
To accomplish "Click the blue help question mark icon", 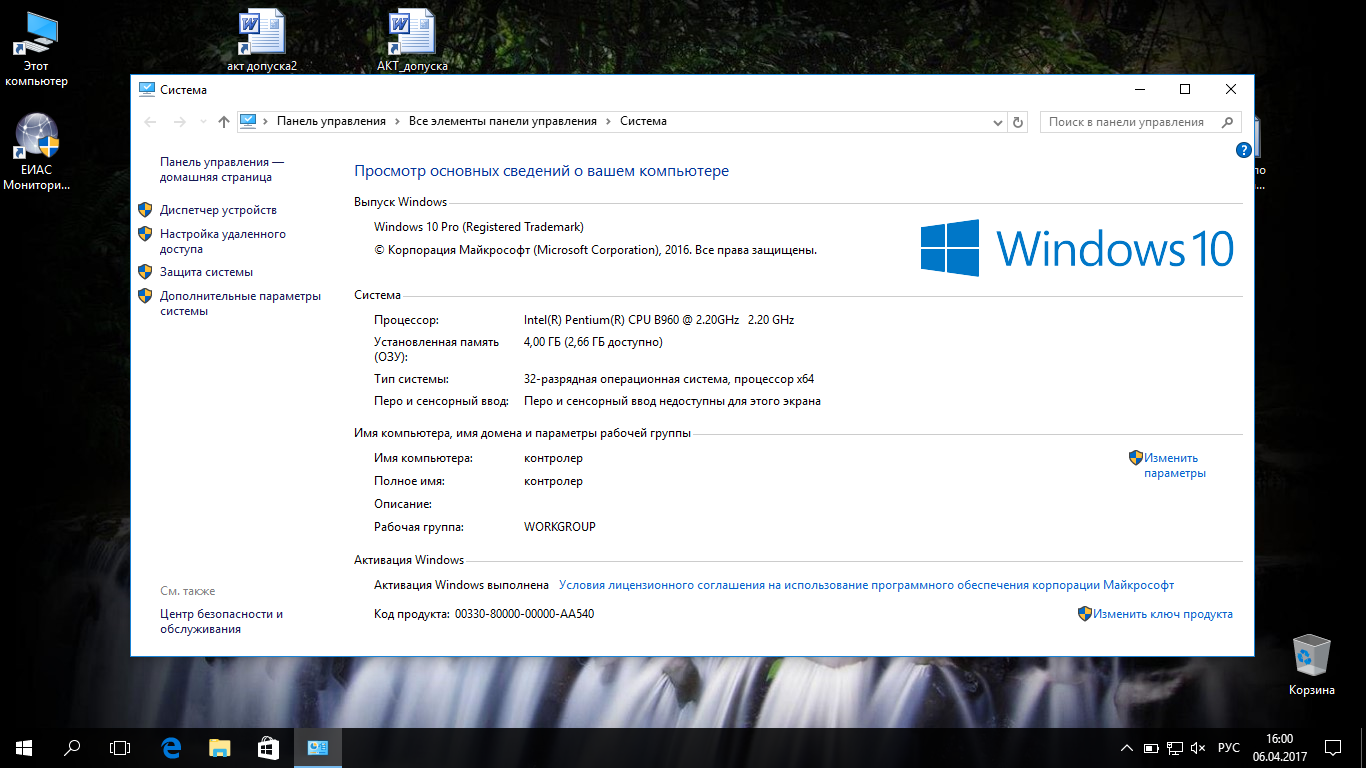I will click(x=1244, y=150).
